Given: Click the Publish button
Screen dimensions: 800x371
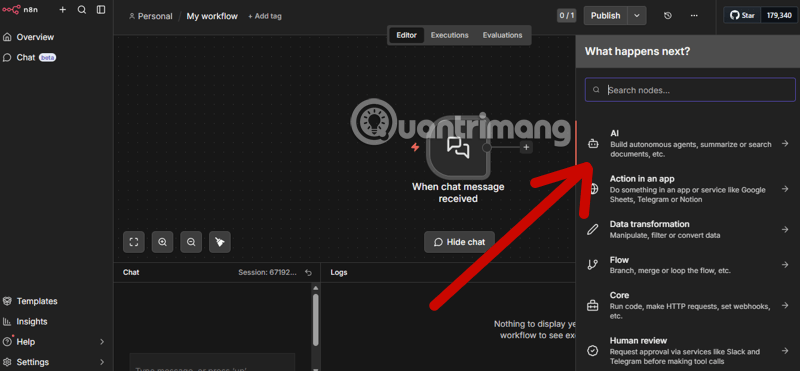Looking at the screenshot, I should tap(605, 15).
